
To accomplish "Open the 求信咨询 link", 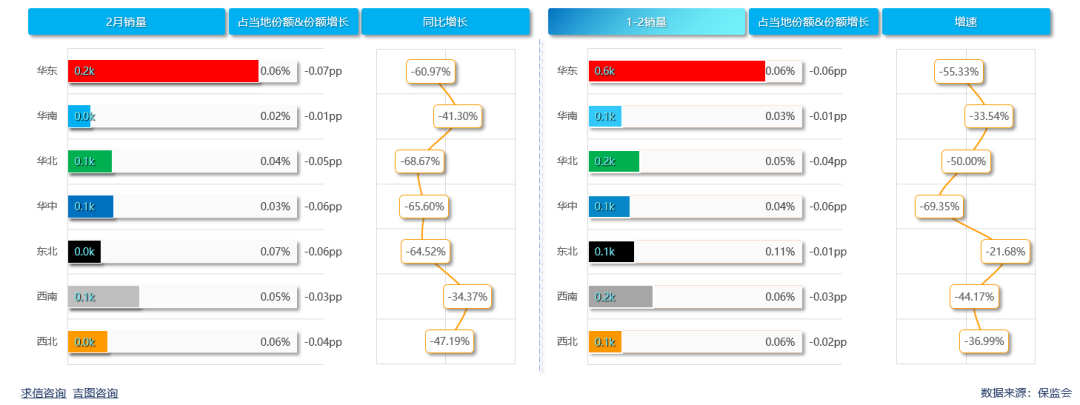I will 44,393.
